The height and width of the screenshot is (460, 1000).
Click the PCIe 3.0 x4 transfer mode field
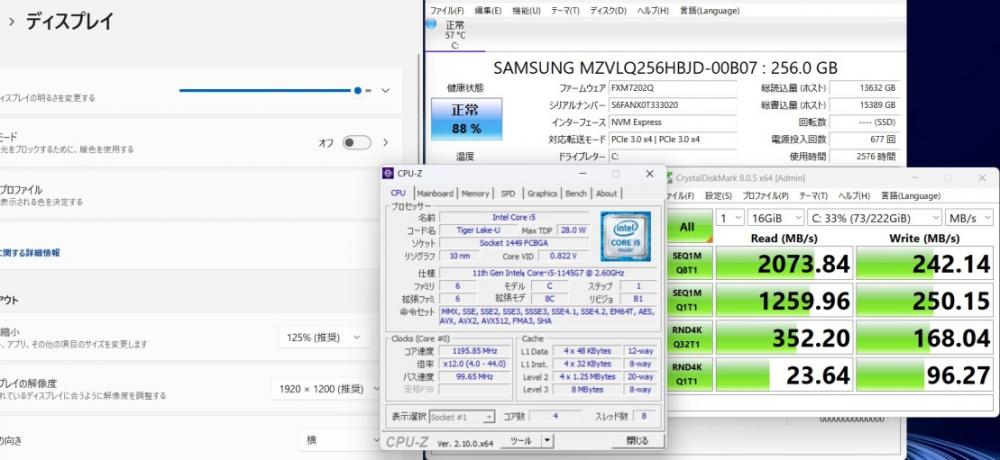672,139
